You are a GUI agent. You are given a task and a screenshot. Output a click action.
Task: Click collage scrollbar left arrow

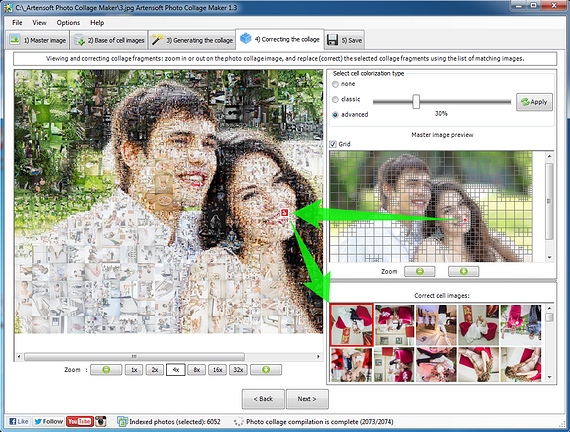(19, 356)
